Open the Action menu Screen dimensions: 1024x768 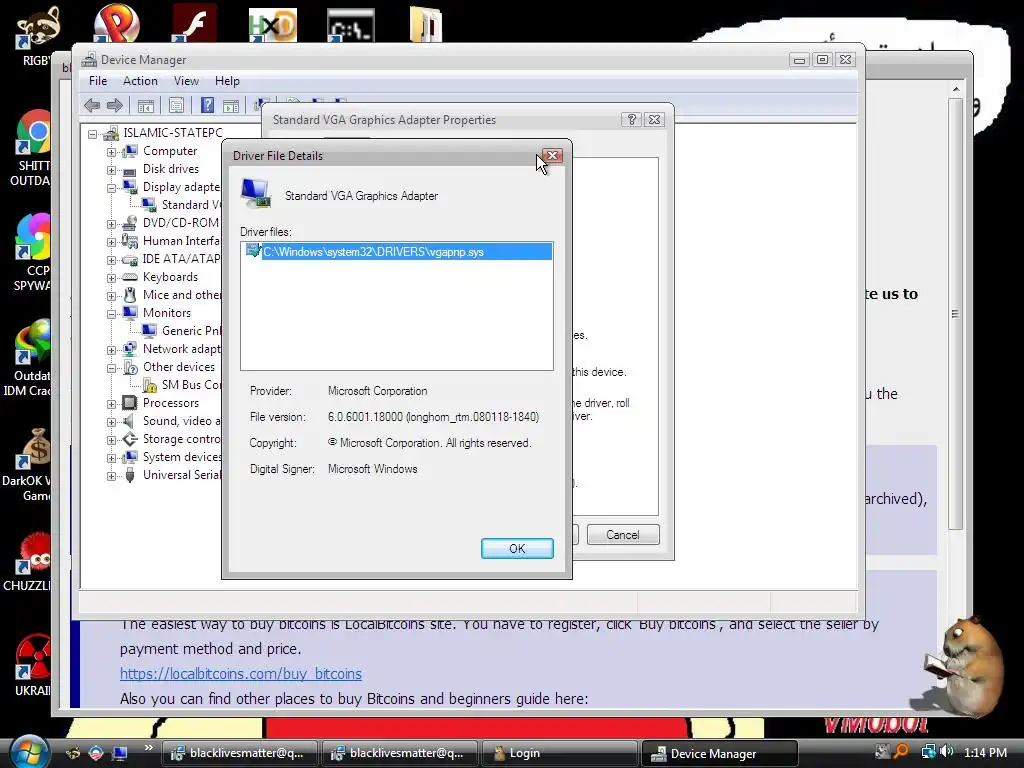[x=140, y=81]
